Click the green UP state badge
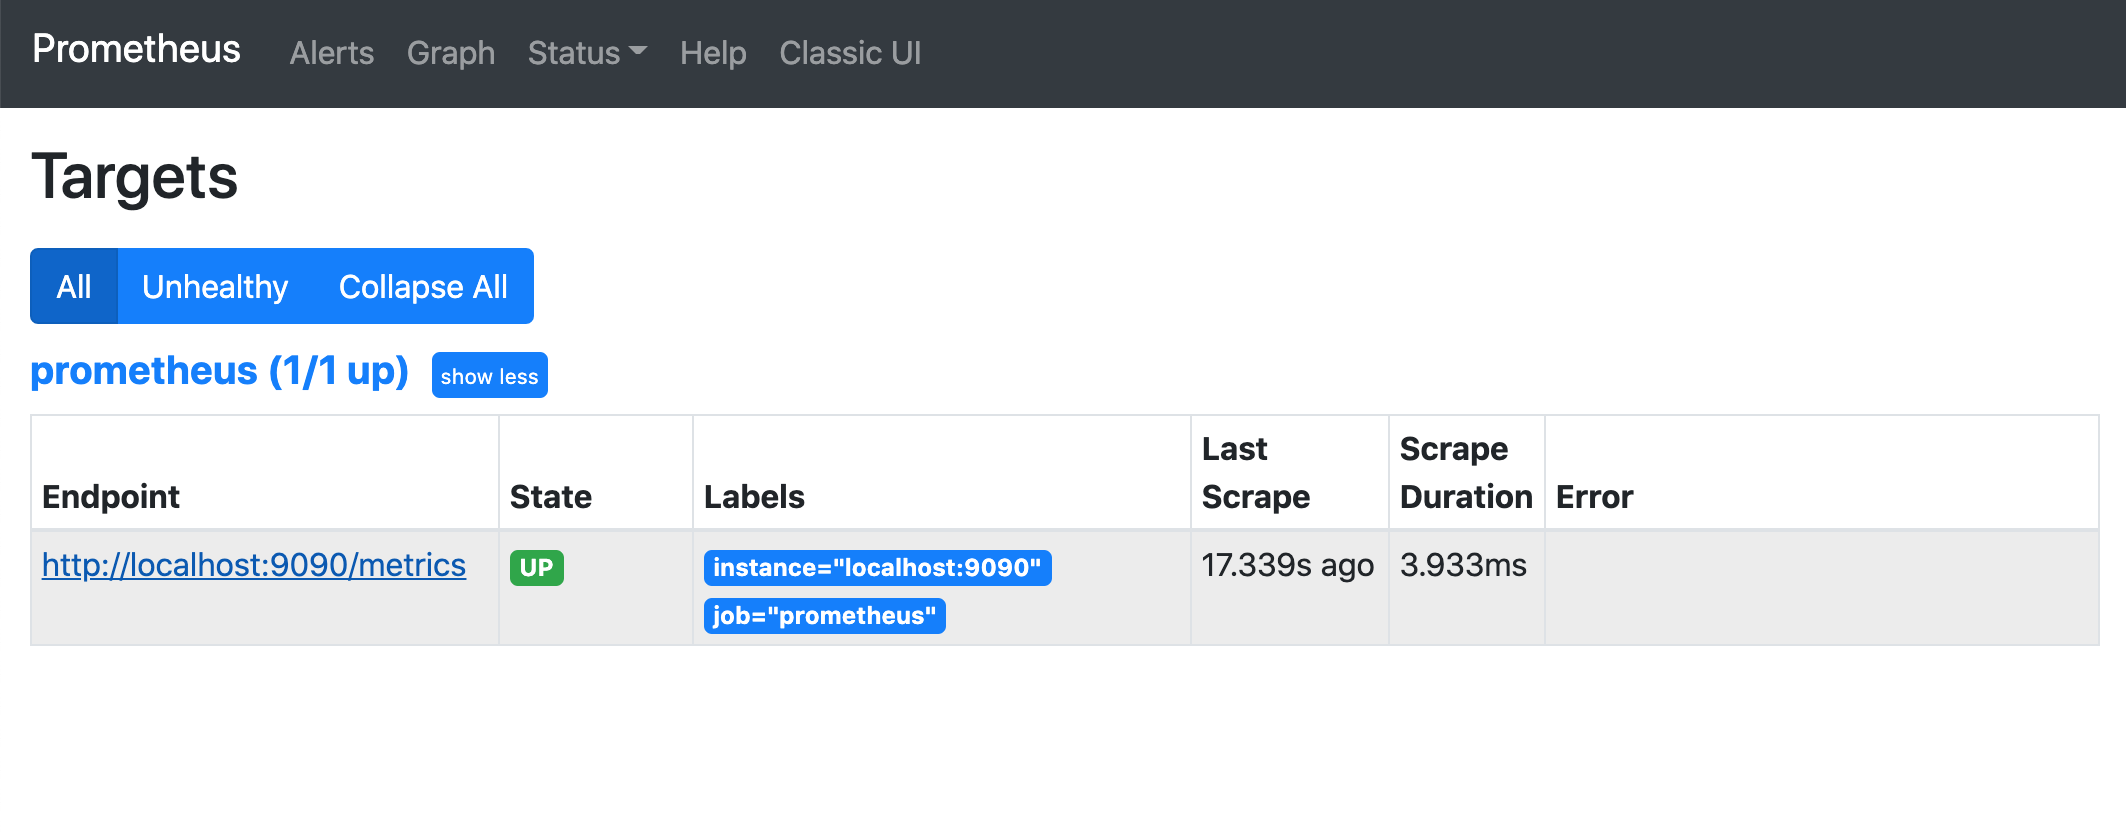2126x834 pixels. (x=537, y=568)
